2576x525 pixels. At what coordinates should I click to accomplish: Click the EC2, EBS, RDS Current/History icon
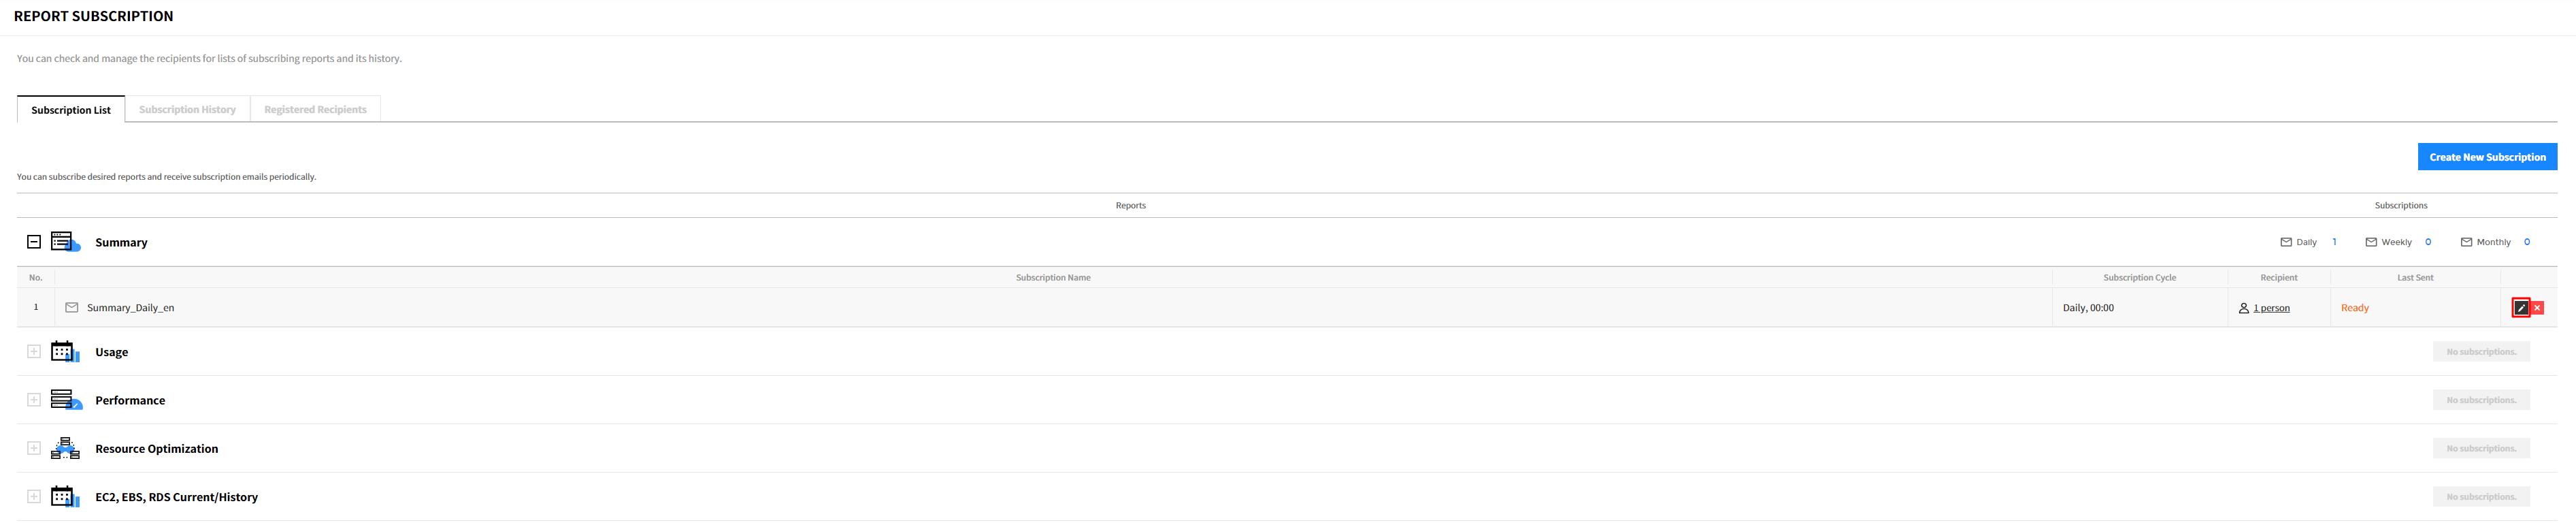pos(65,497)
